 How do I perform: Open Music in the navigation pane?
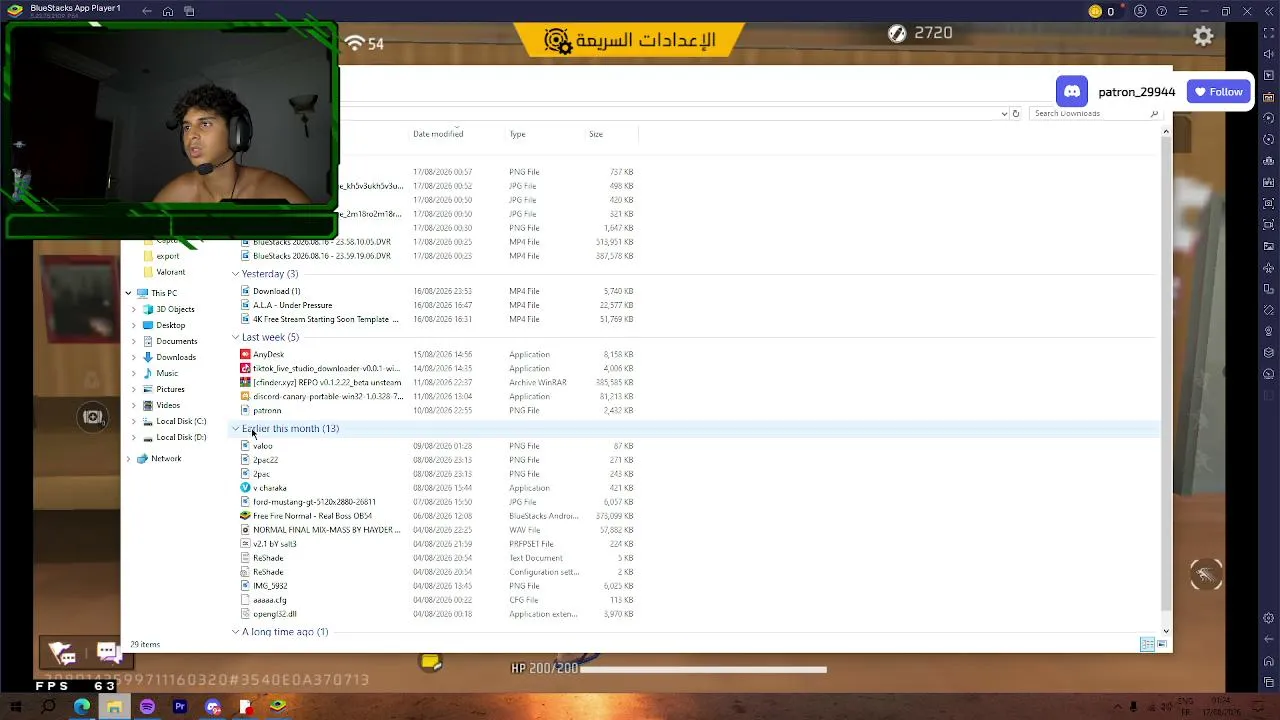(x=166, y=373)
